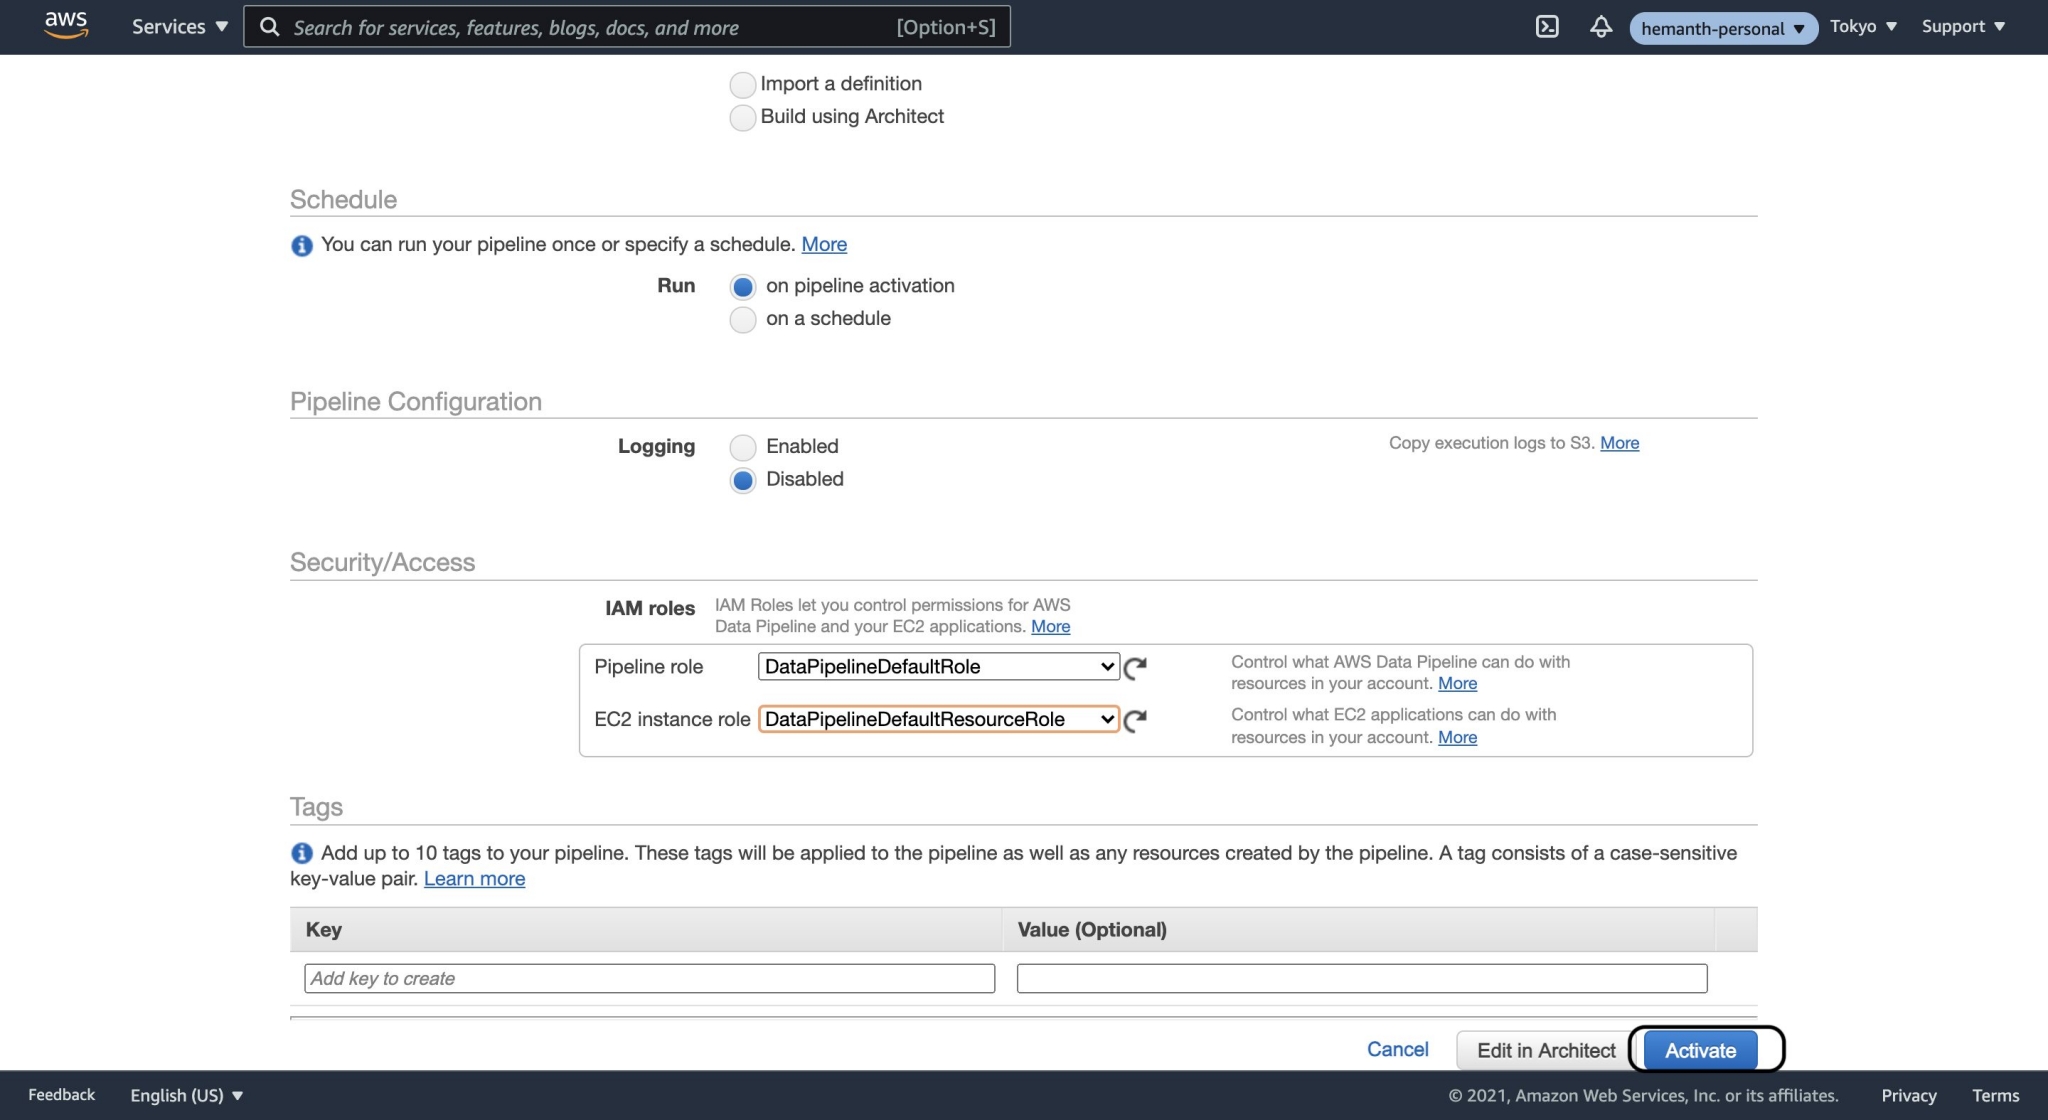The image size is (2048, 1120).
Task: Select the Build using Architect option
Action: pyautogui.click(x=742, y=117)
